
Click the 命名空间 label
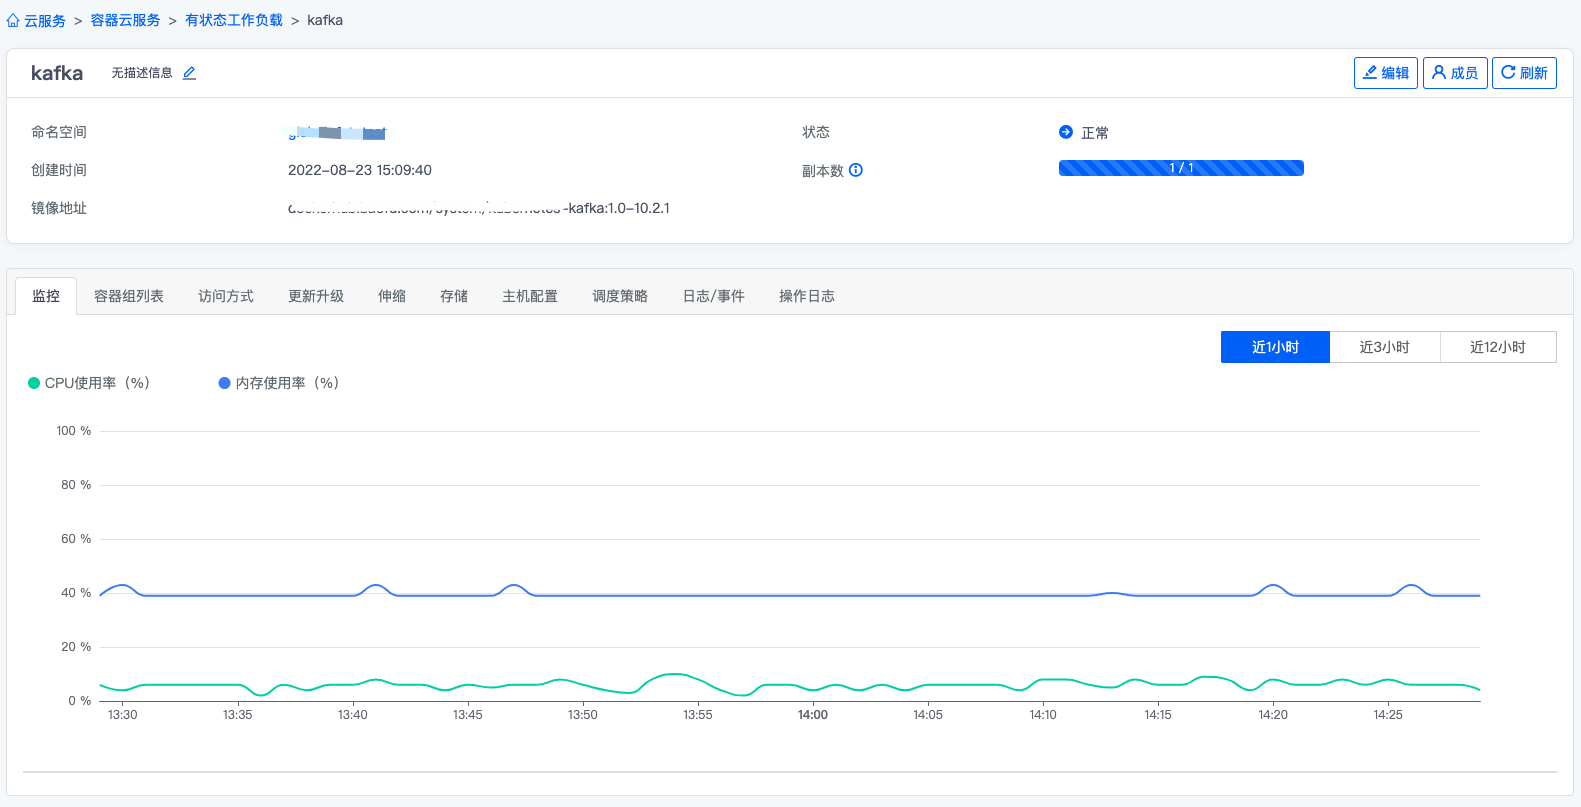tap(59, 132)
